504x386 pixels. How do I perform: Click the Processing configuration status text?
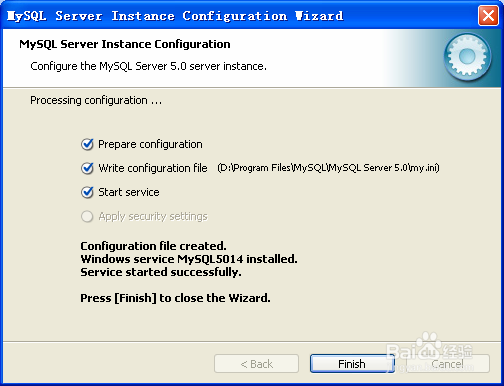click(x=96, y=100)
